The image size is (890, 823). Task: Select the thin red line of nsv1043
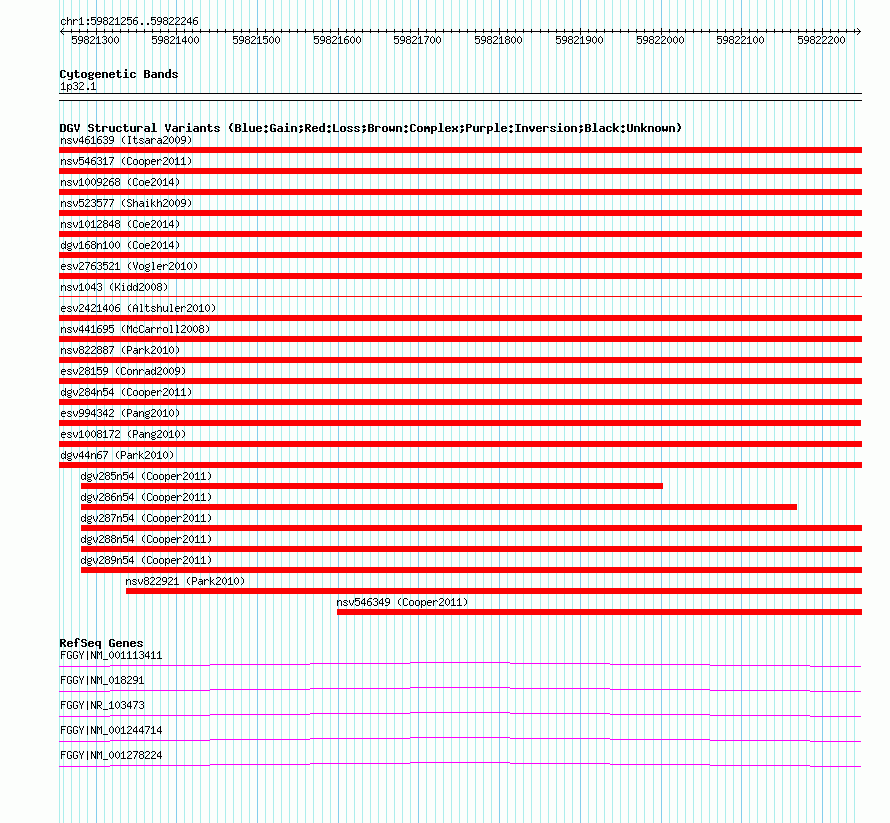460,296
